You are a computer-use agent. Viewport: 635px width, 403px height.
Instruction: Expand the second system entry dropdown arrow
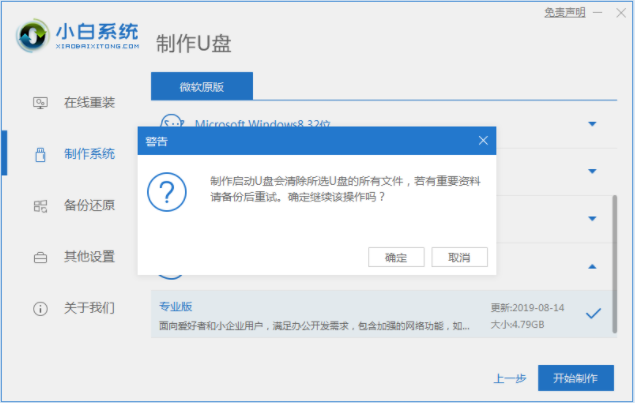pyautogui.click(x=592, y=170)
